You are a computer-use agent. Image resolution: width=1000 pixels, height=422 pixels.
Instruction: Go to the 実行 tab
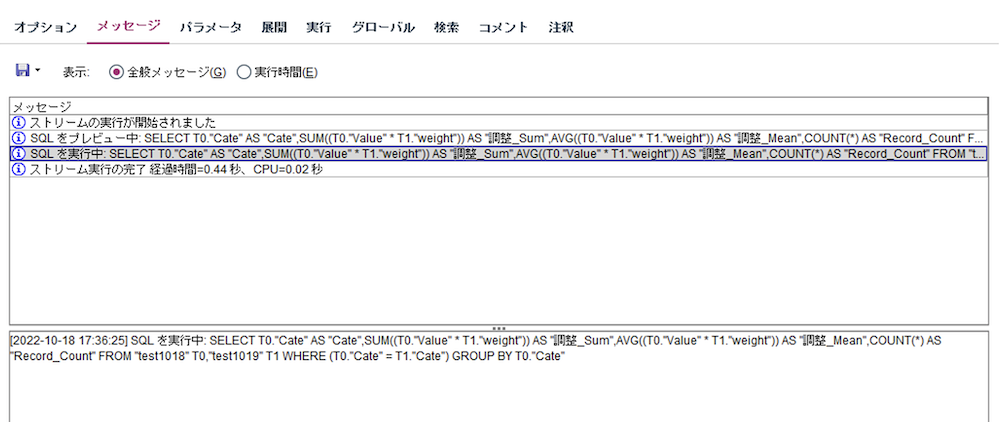318,27
